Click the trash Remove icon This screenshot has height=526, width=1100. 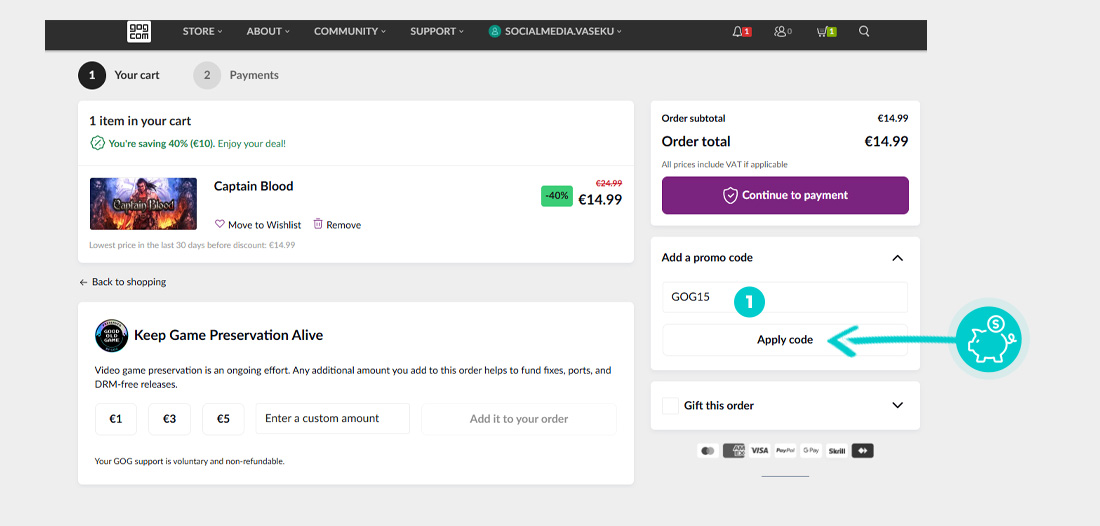point(318,225)
